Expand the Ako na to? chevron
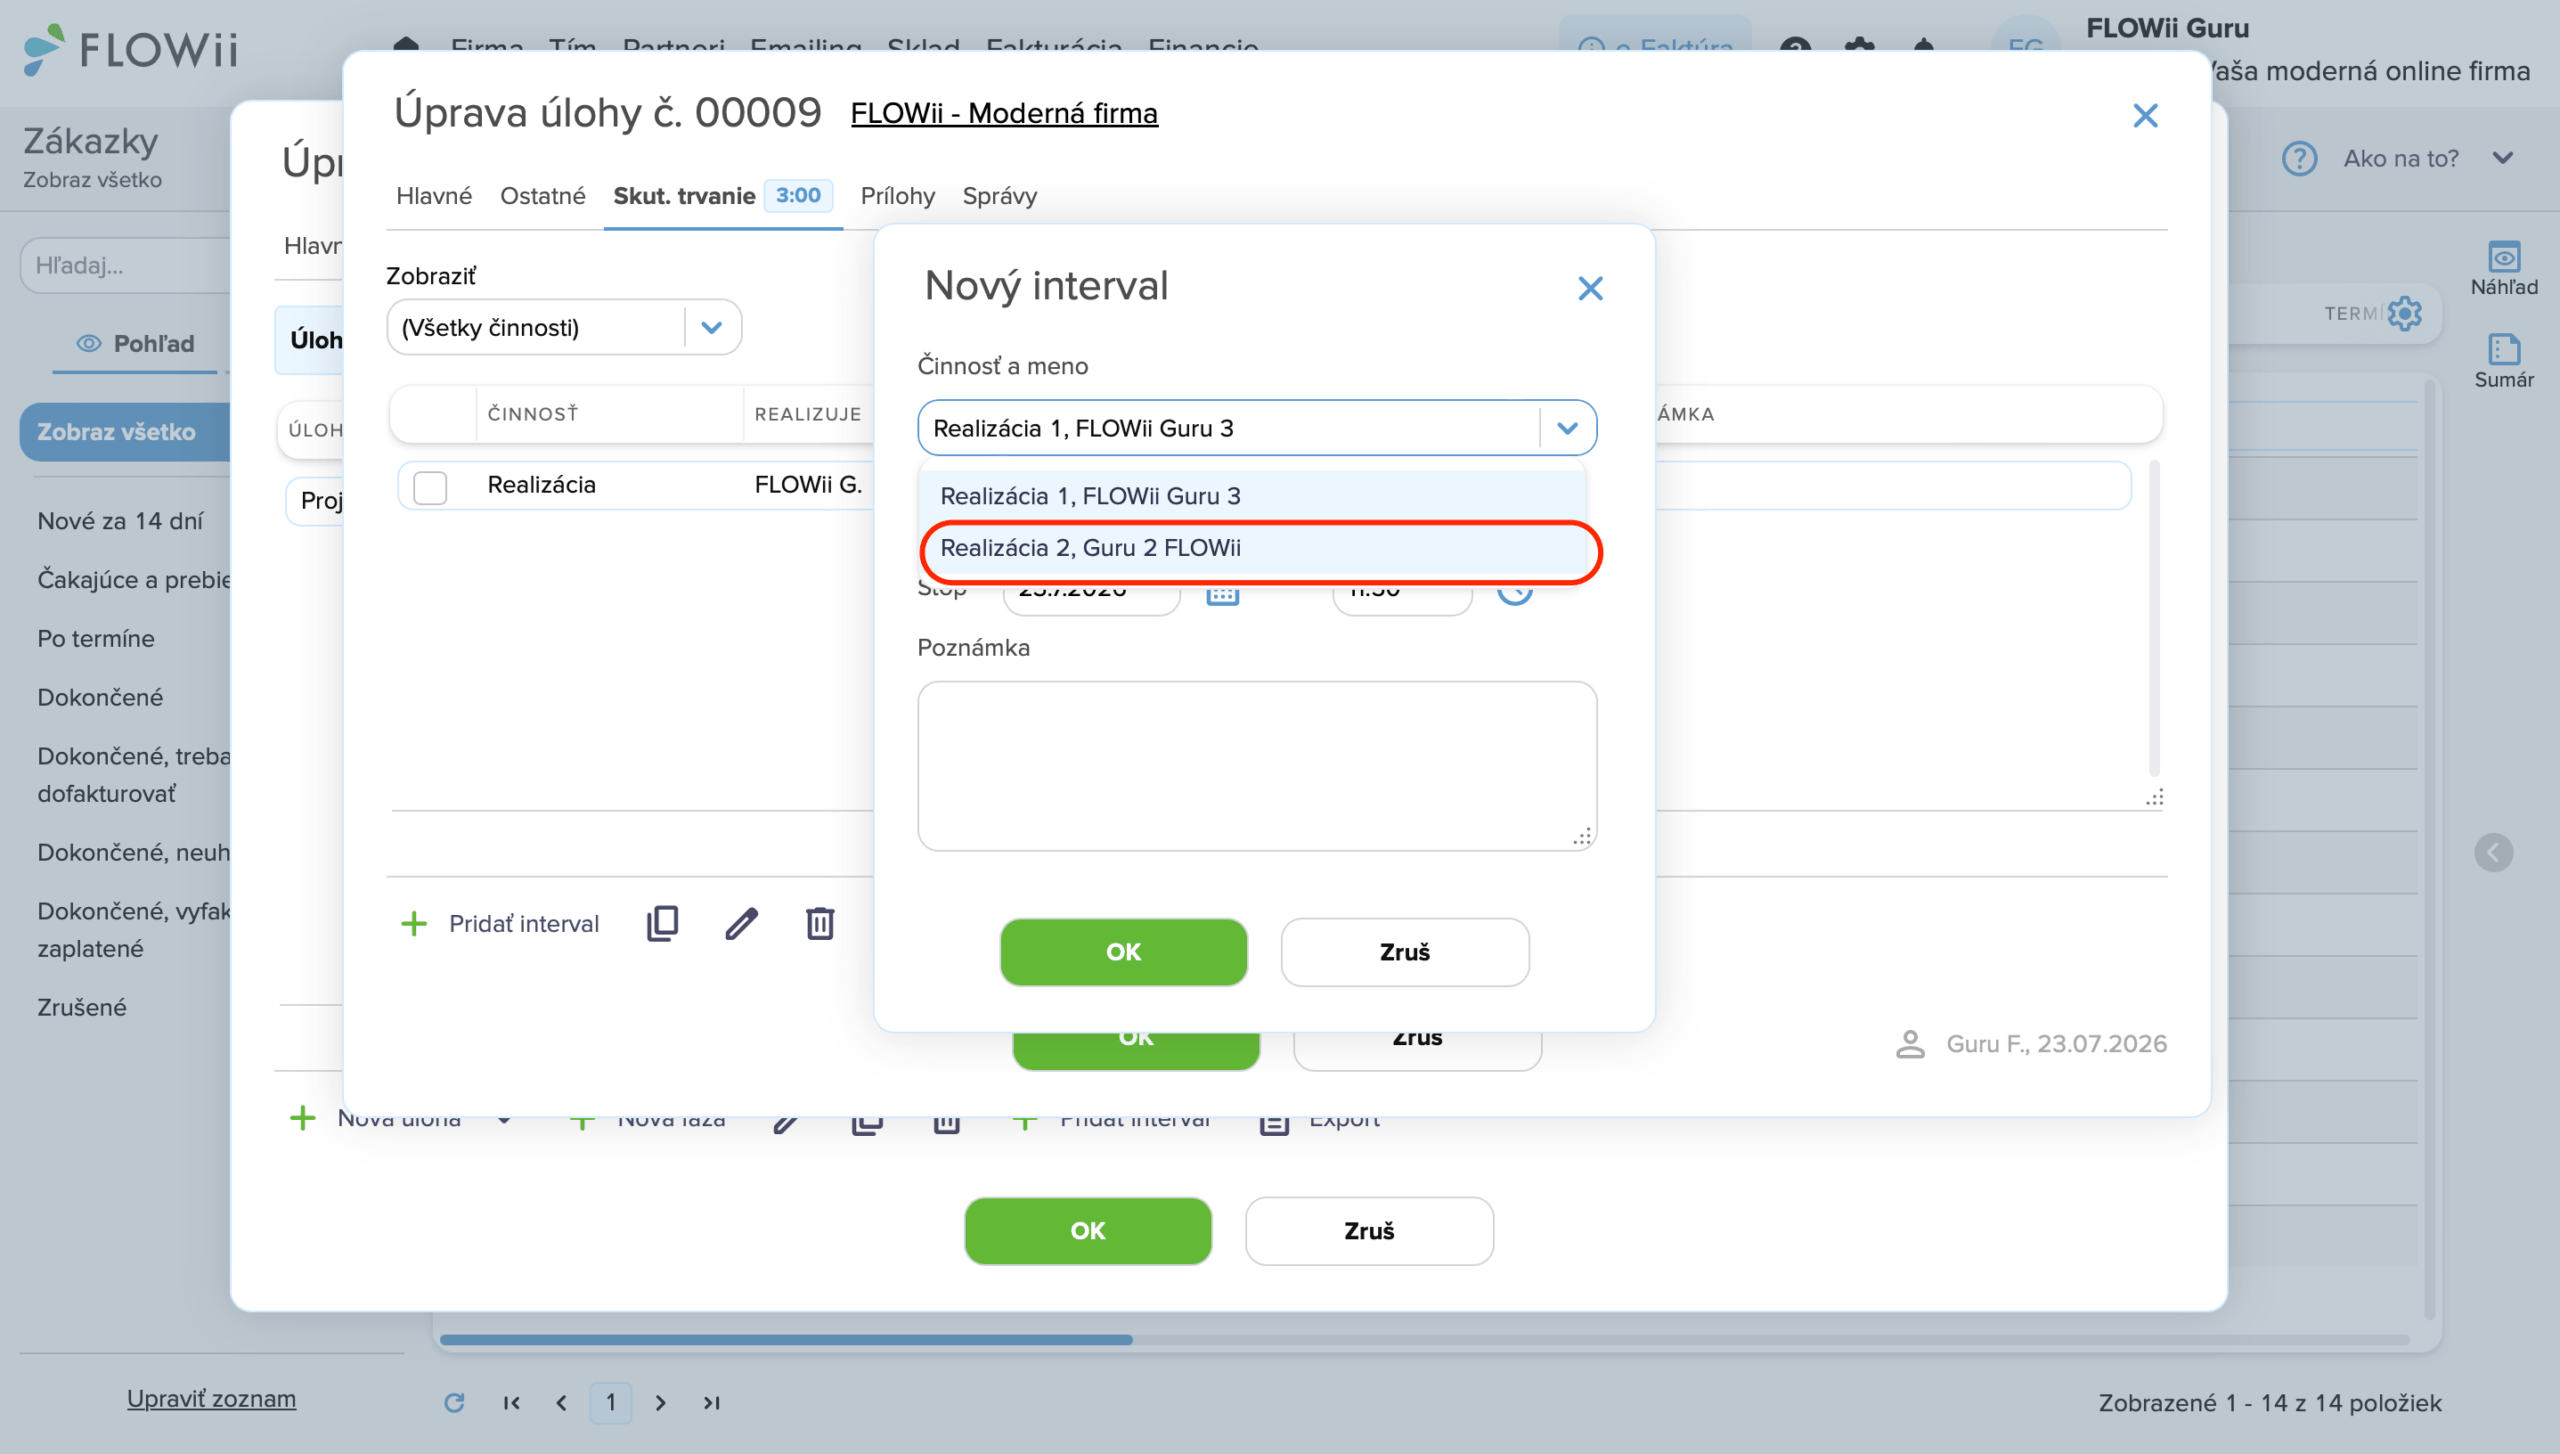 [x=2503, y=158]
